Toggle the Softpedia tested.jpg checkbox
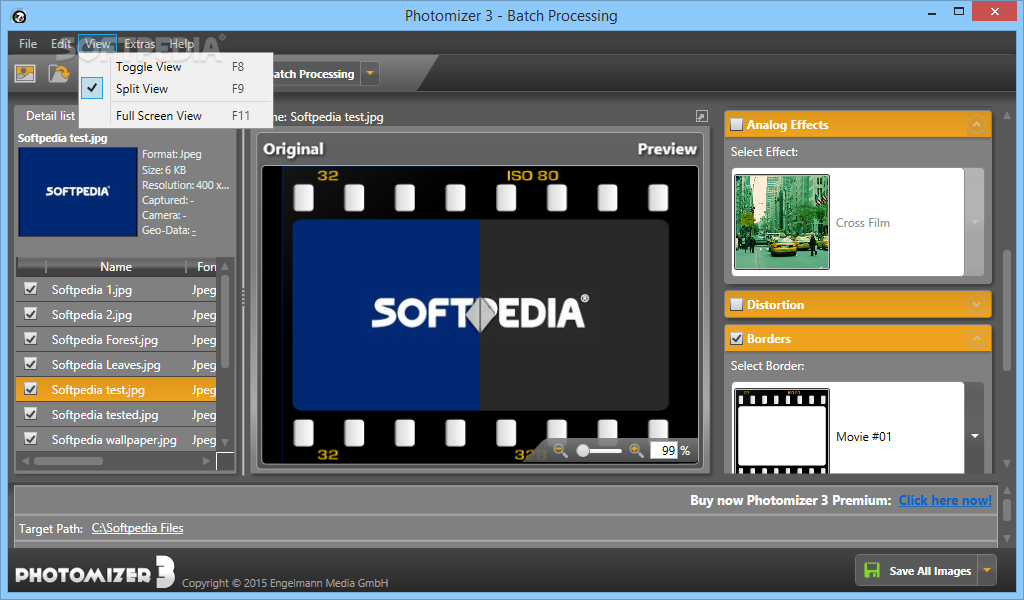 pyautogui.click(x=30, y=413)
